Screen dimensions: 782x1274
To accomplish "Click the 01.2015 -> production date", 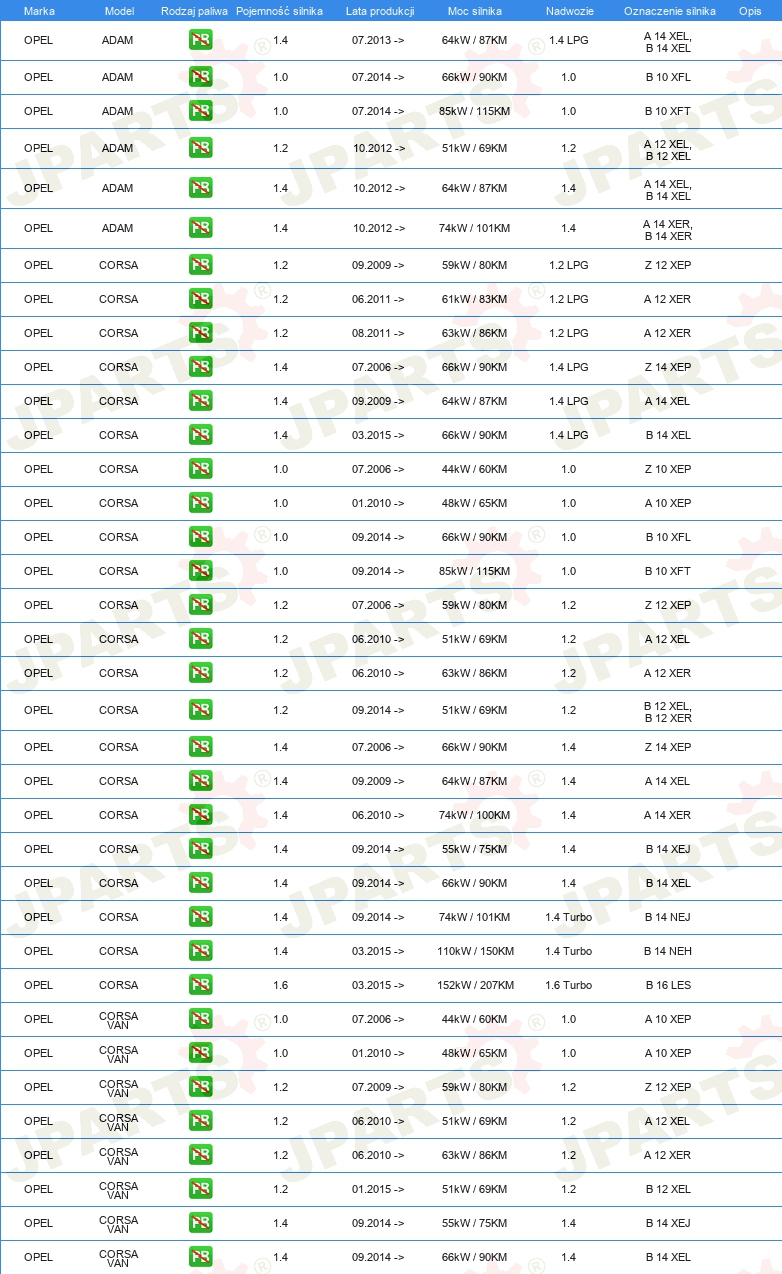I will [x=379, y=1189].
